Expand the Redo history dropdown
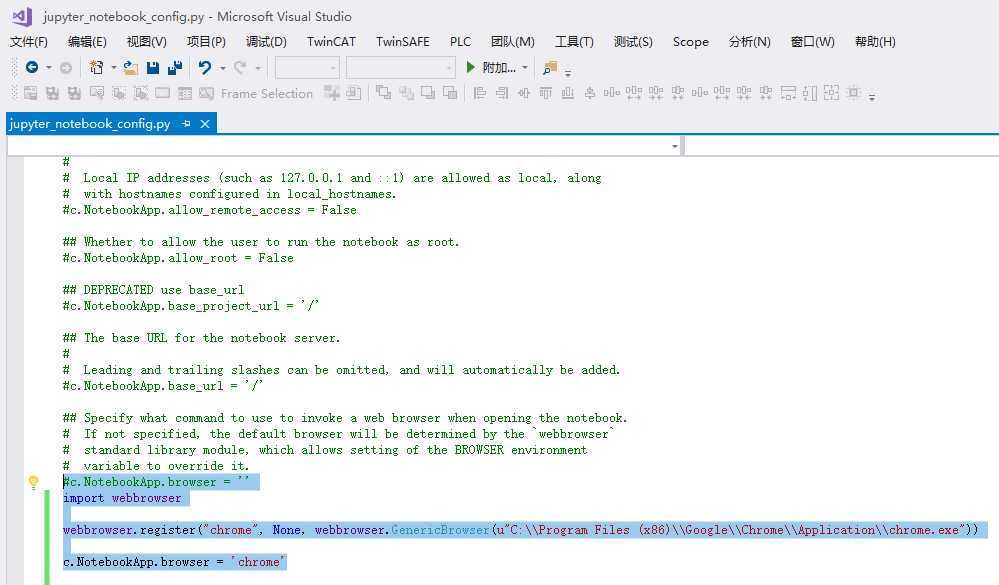This screenshot has width=999, height=585. [x=258, y=68]
